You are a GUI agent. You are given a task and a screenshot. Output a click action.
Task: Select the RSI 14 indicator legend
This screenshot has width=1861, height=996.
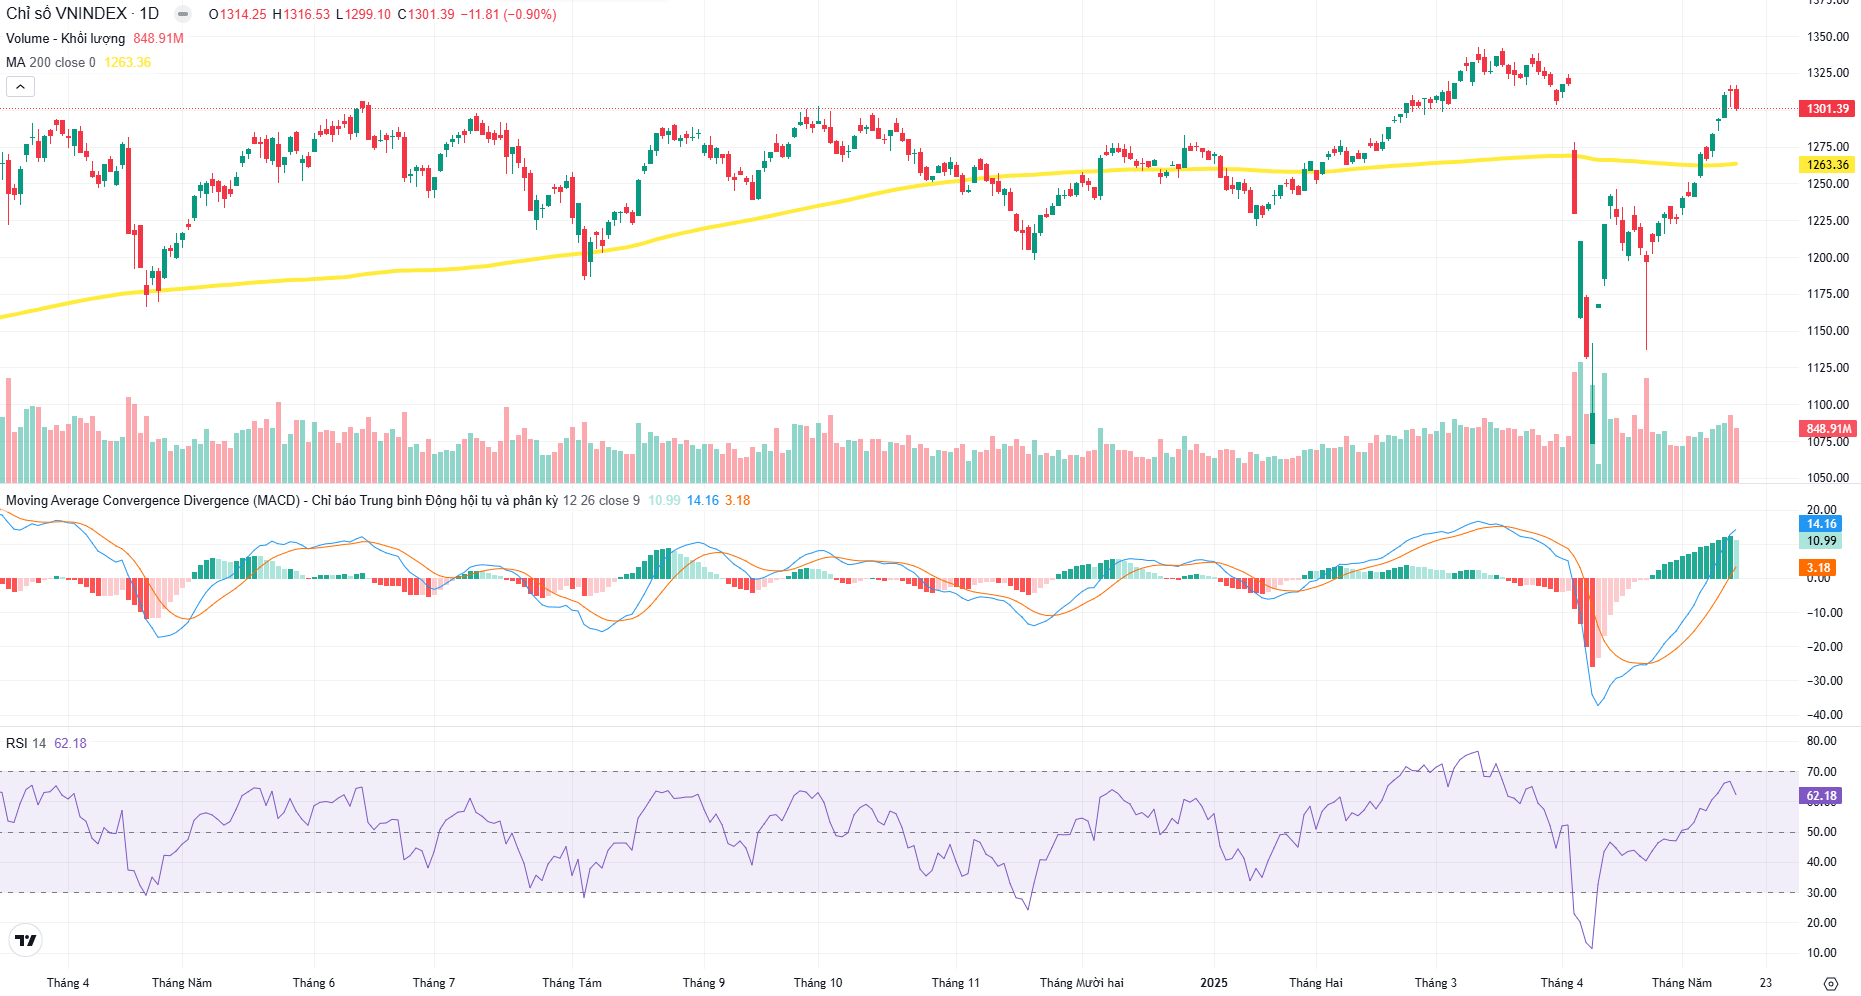(x=26, y=743)
